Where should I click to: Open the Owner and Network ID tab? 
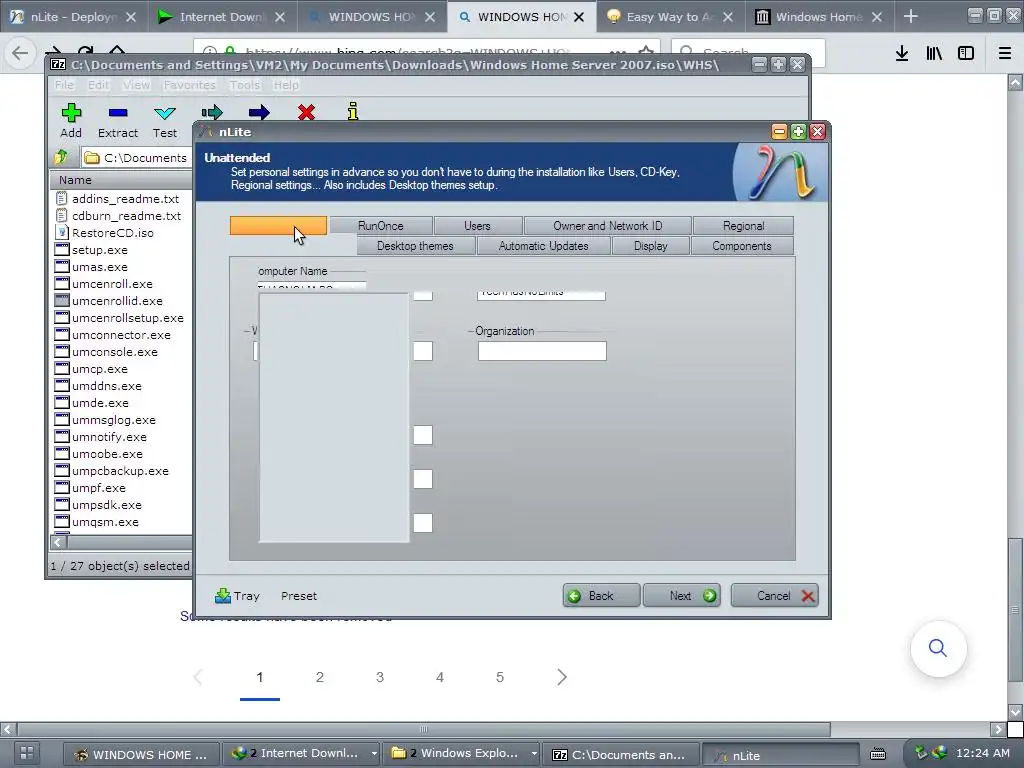[607, 225]
